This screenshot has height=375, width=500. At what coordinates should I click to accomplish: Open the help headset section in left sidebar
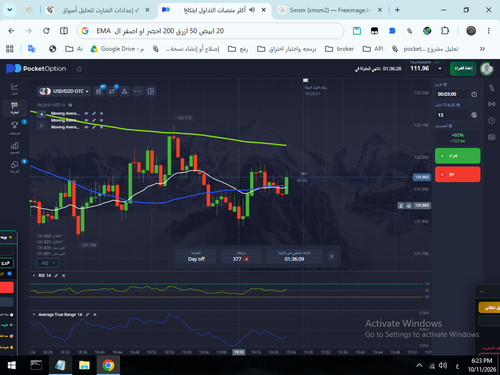coord(14,166)
